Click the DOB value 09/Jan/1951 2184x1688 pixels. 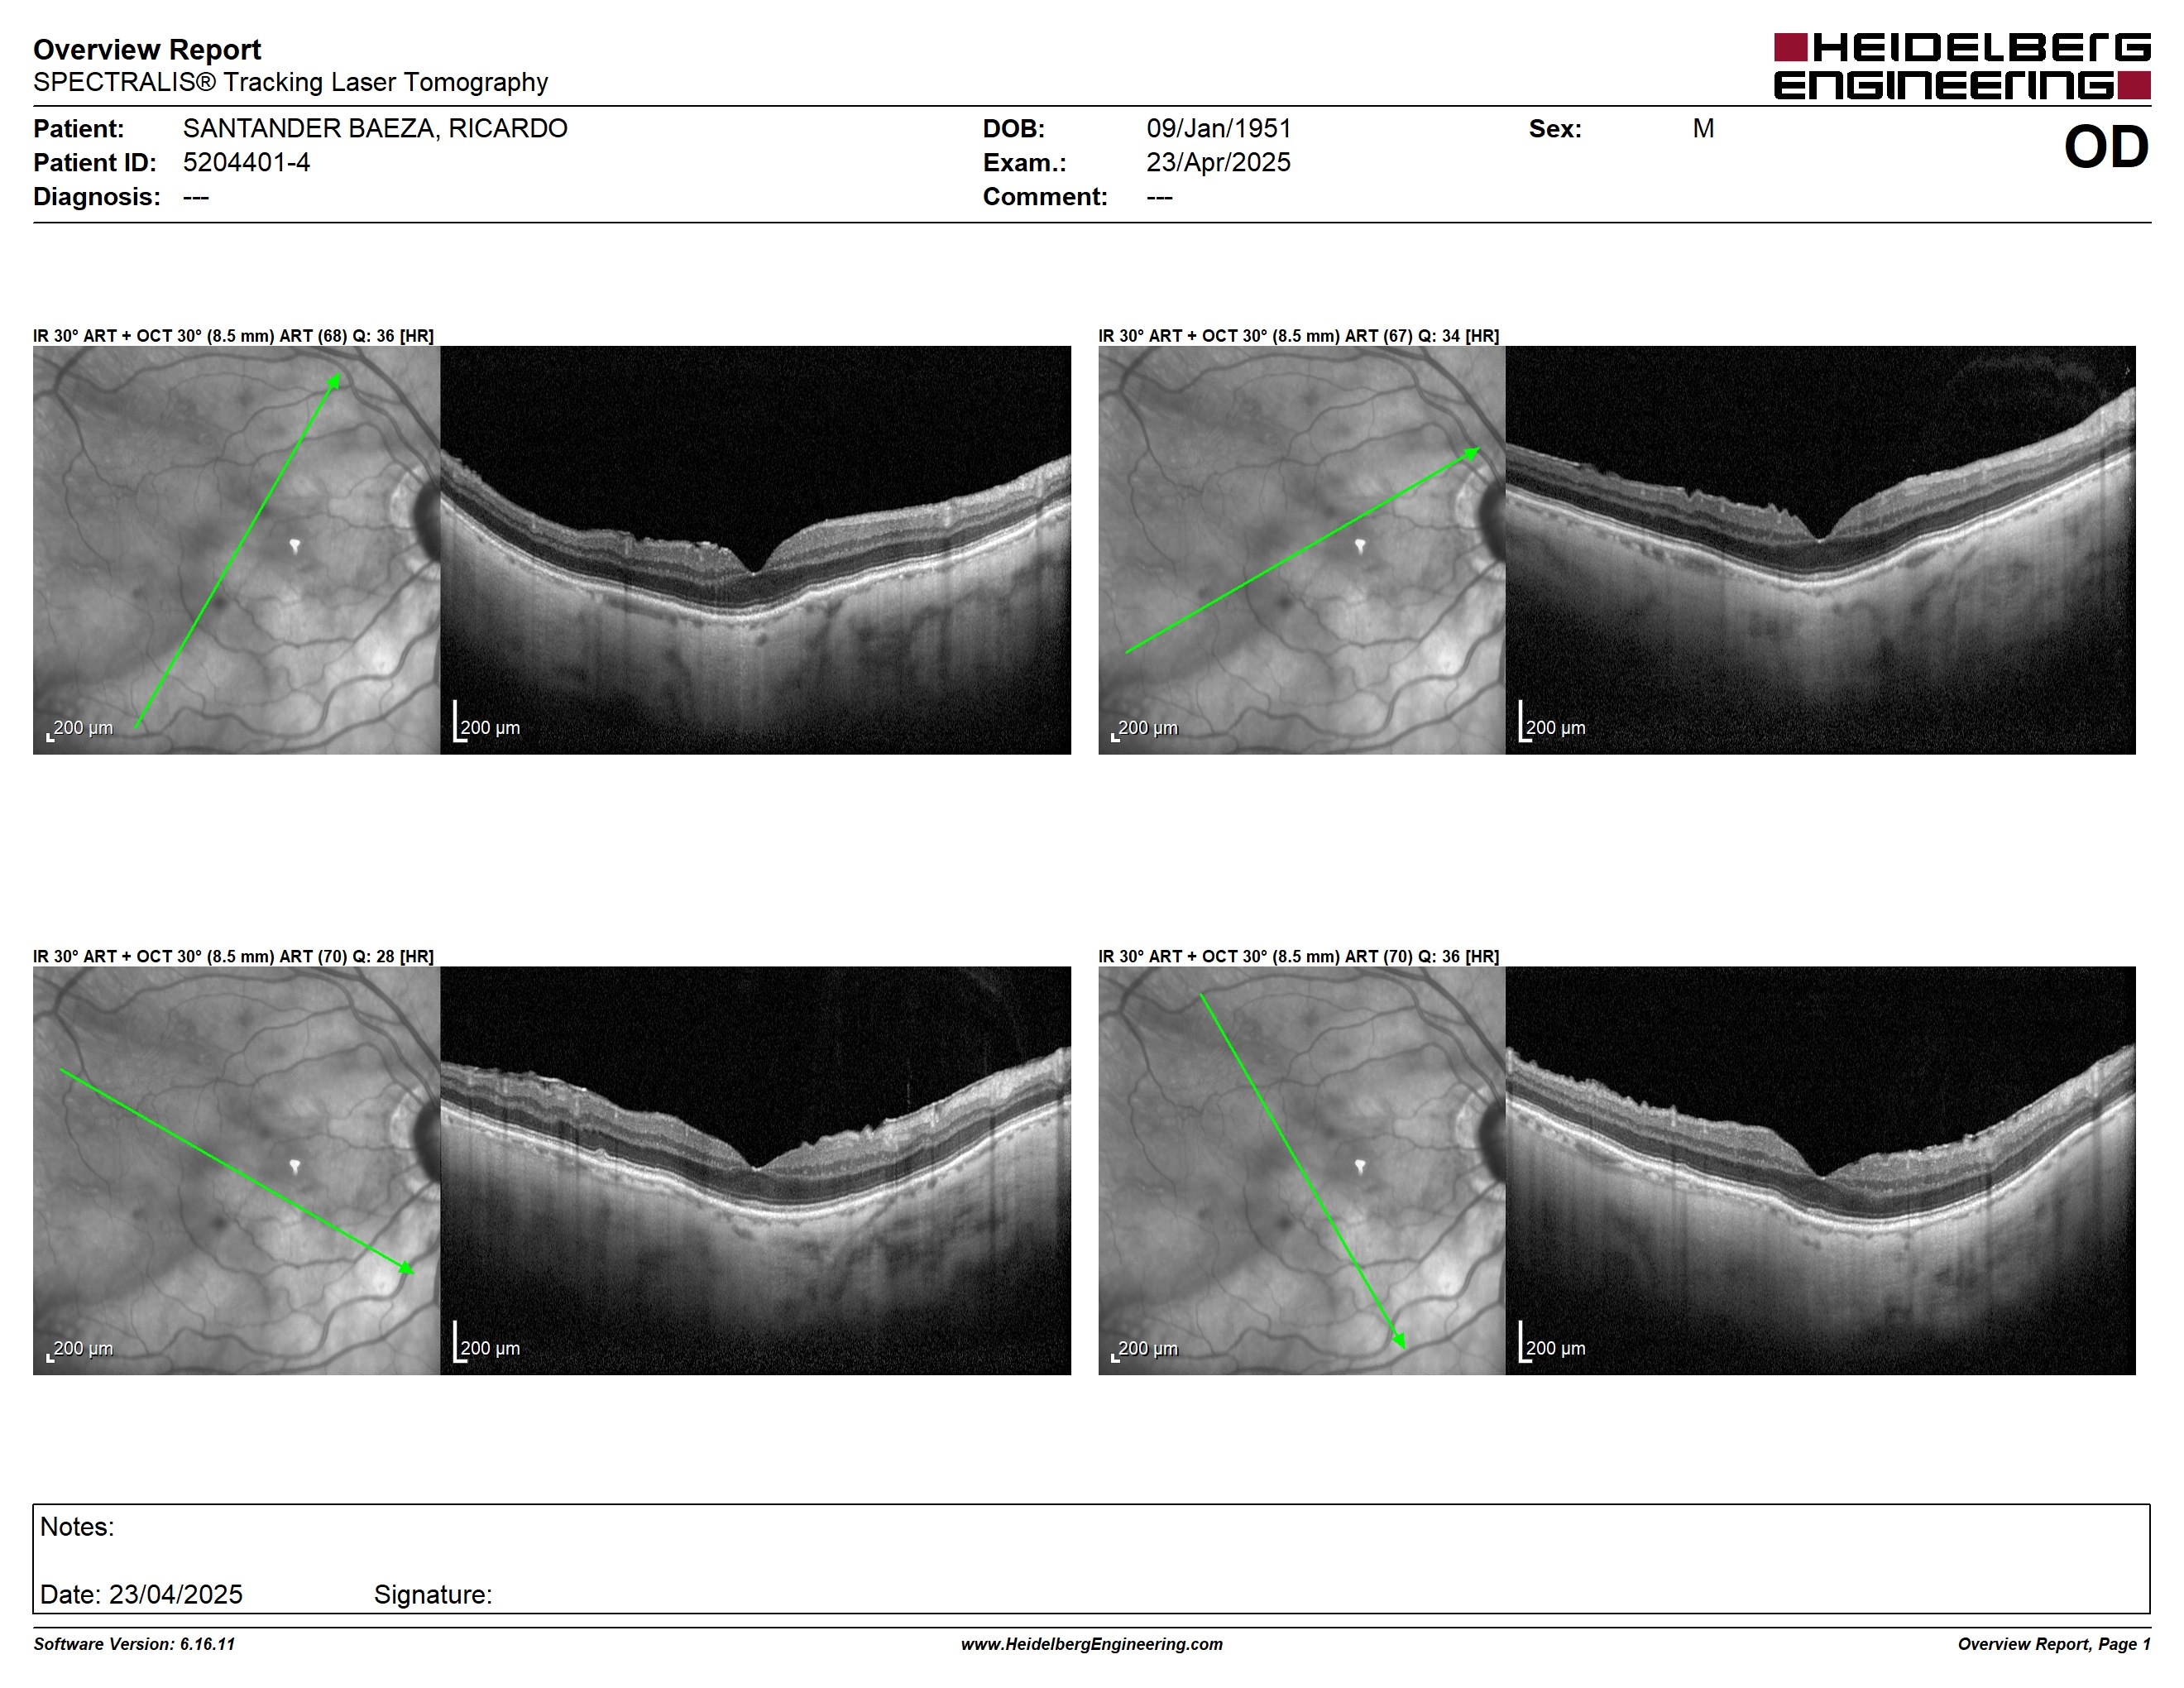[1219, 128]
